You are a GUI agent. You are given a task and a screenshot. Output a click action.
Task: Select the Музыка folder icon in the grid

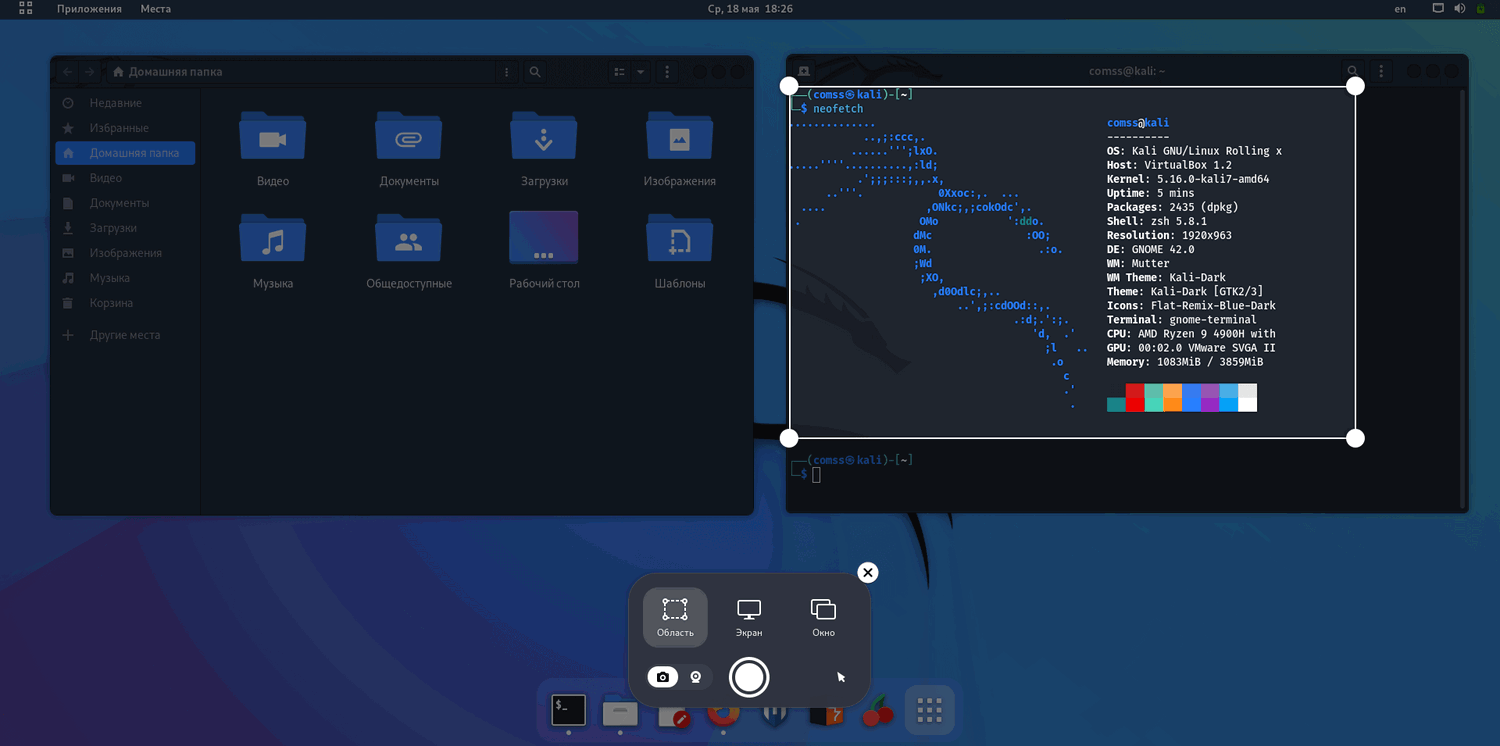(273, 238)
